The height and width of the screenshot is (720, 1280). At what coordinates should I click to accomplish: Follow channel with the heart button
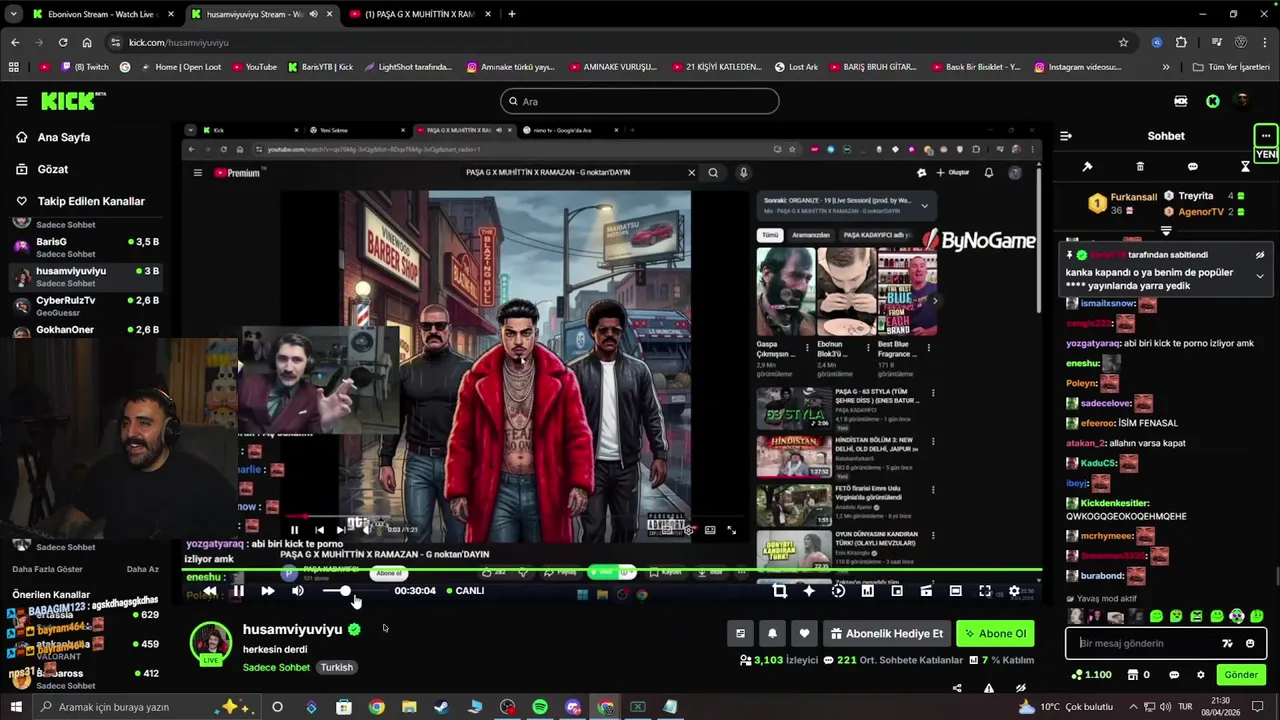[x=804, y=633]
